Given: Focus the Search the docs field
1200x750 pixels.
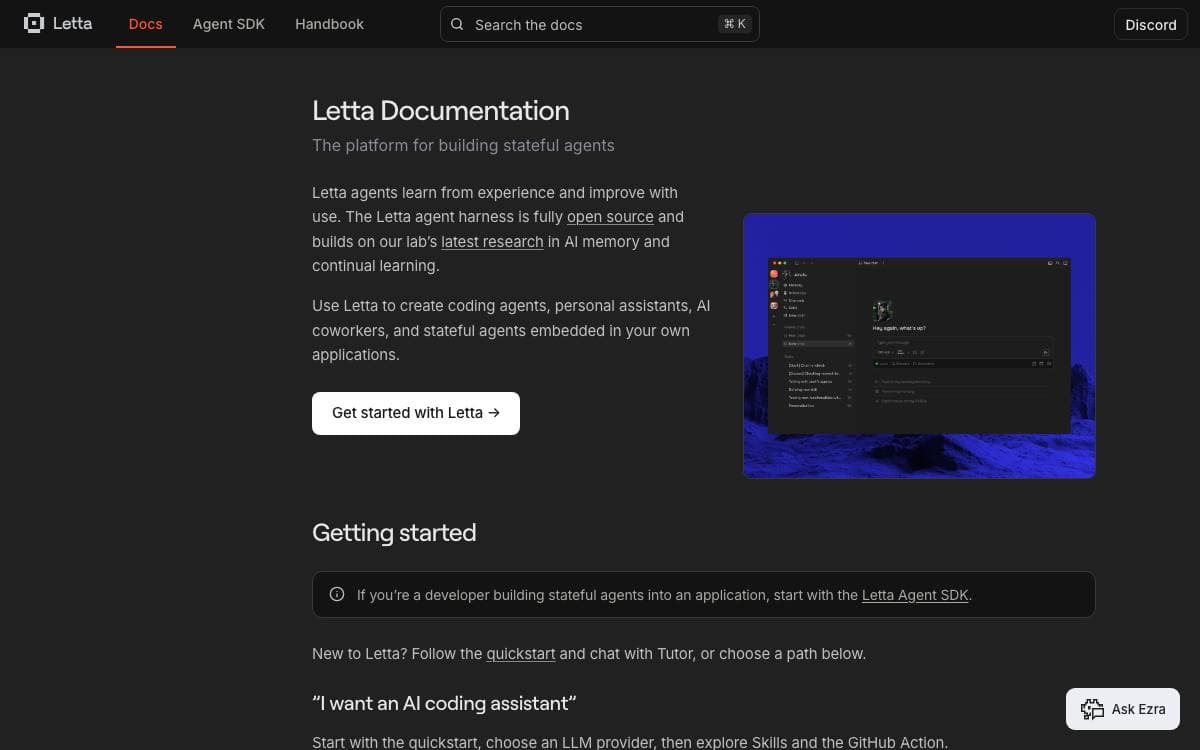Looking at the screenshot, I should pyautogui.click(x=600, y=24).
